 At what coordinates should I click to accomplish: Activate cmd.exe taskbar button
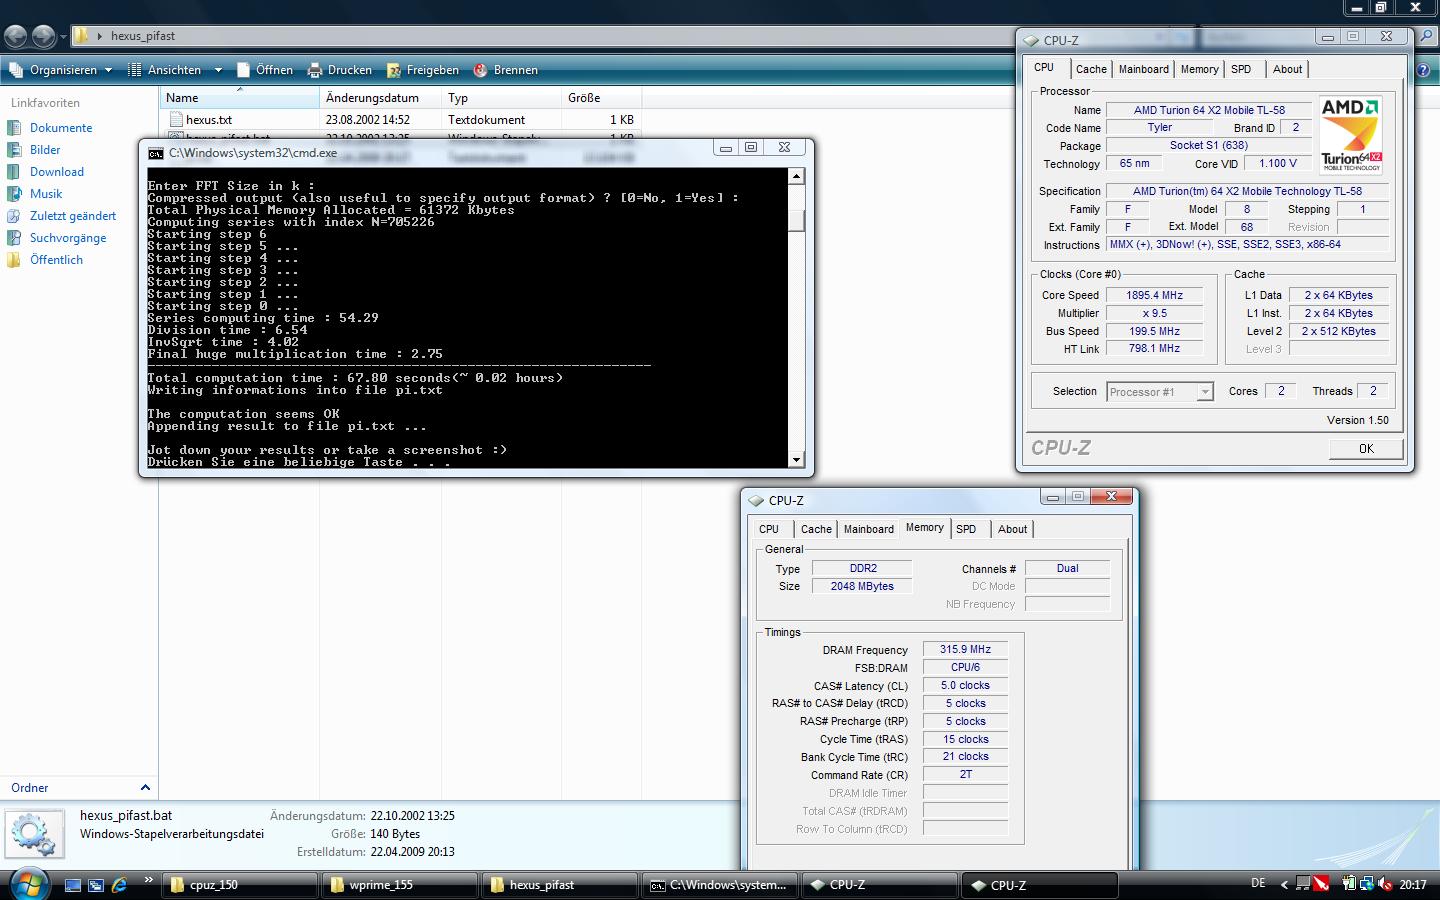(x=720, y=885)
